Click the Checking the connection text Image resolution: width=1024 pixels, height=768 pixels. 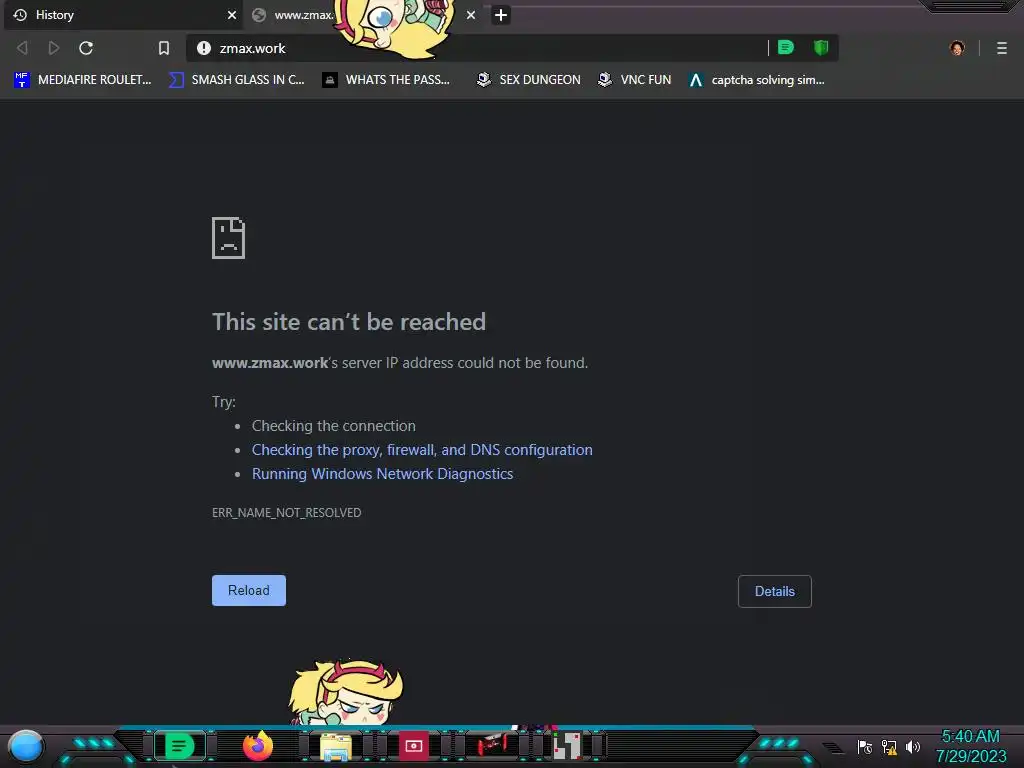[334, 426]
